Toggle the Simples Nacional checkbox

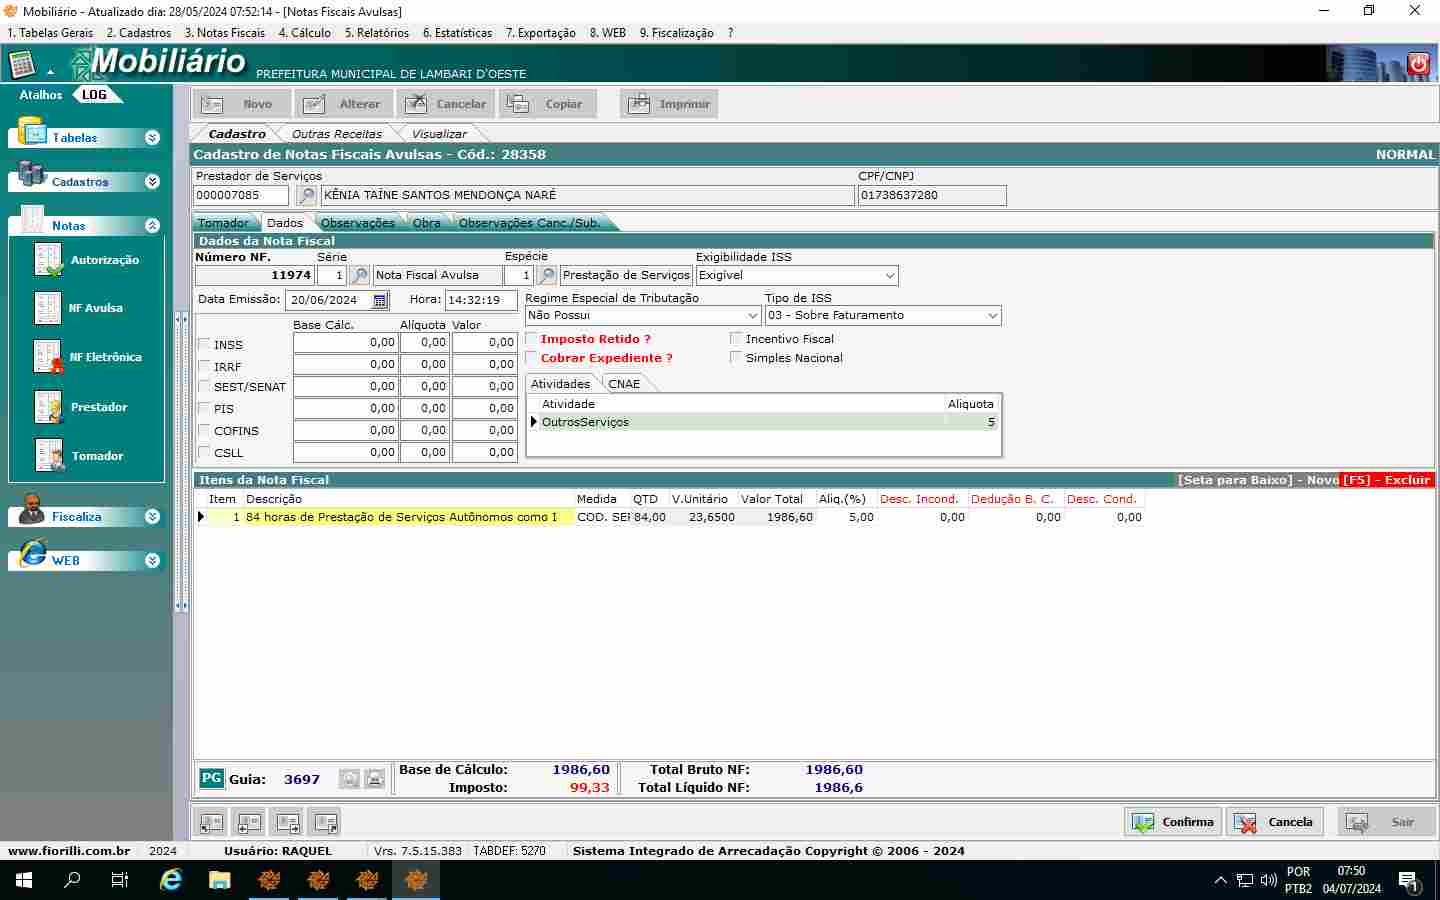point(737,358)
